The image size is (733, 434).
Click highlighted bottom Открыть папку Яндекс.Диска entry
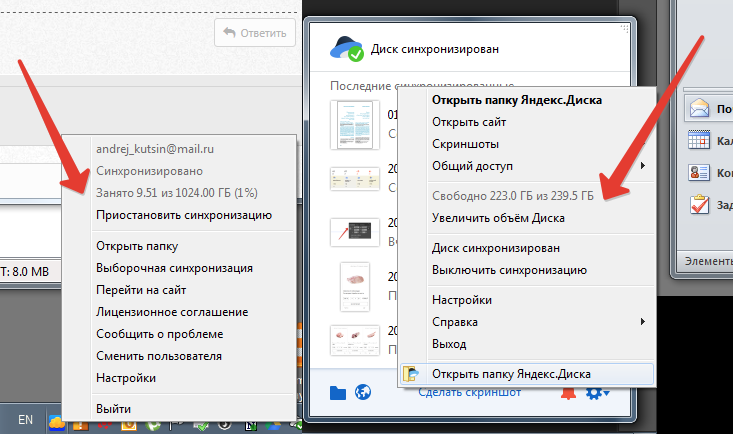(527, 374)
